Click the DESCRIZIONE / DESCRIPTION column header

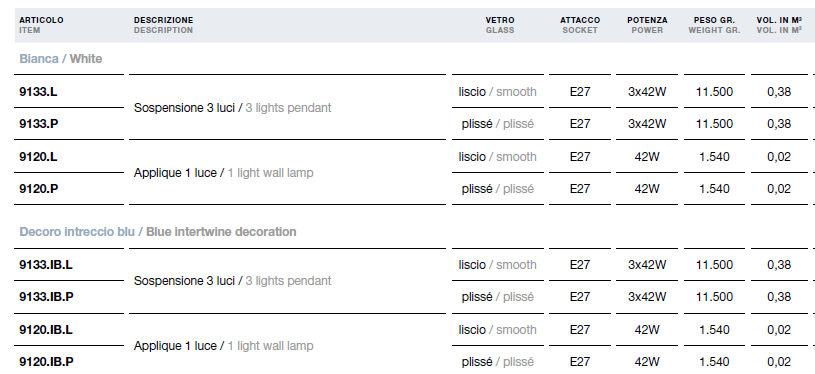pos(163,25)
